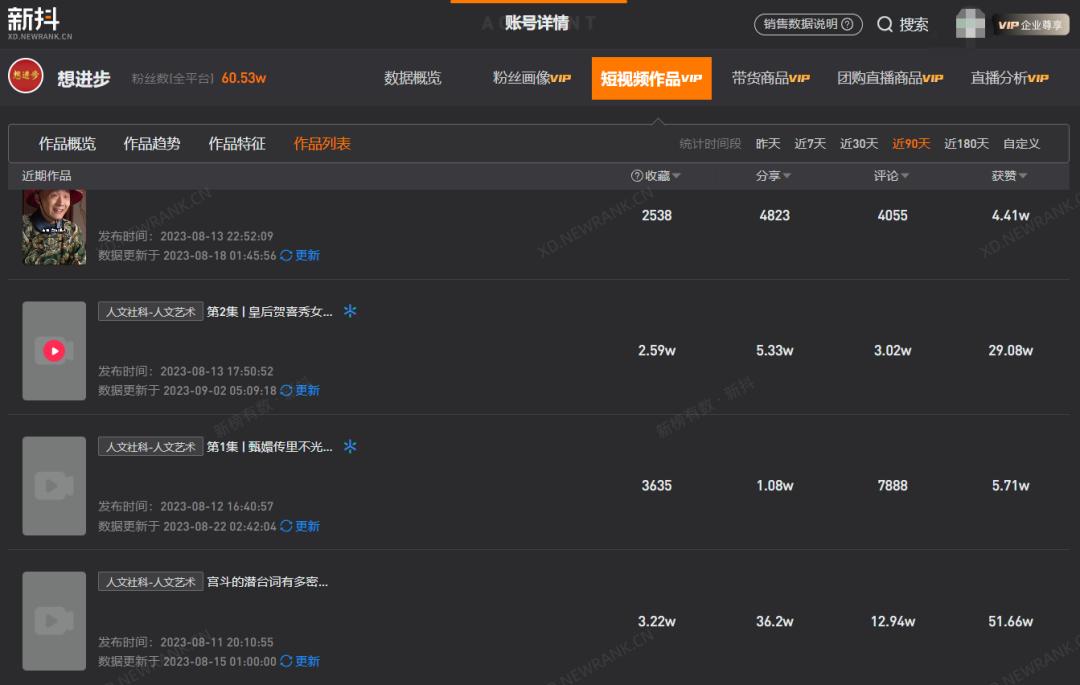
Task: Click refresh icon for the 2023-08-13 22:52:09 video
Action: [286, 255]
